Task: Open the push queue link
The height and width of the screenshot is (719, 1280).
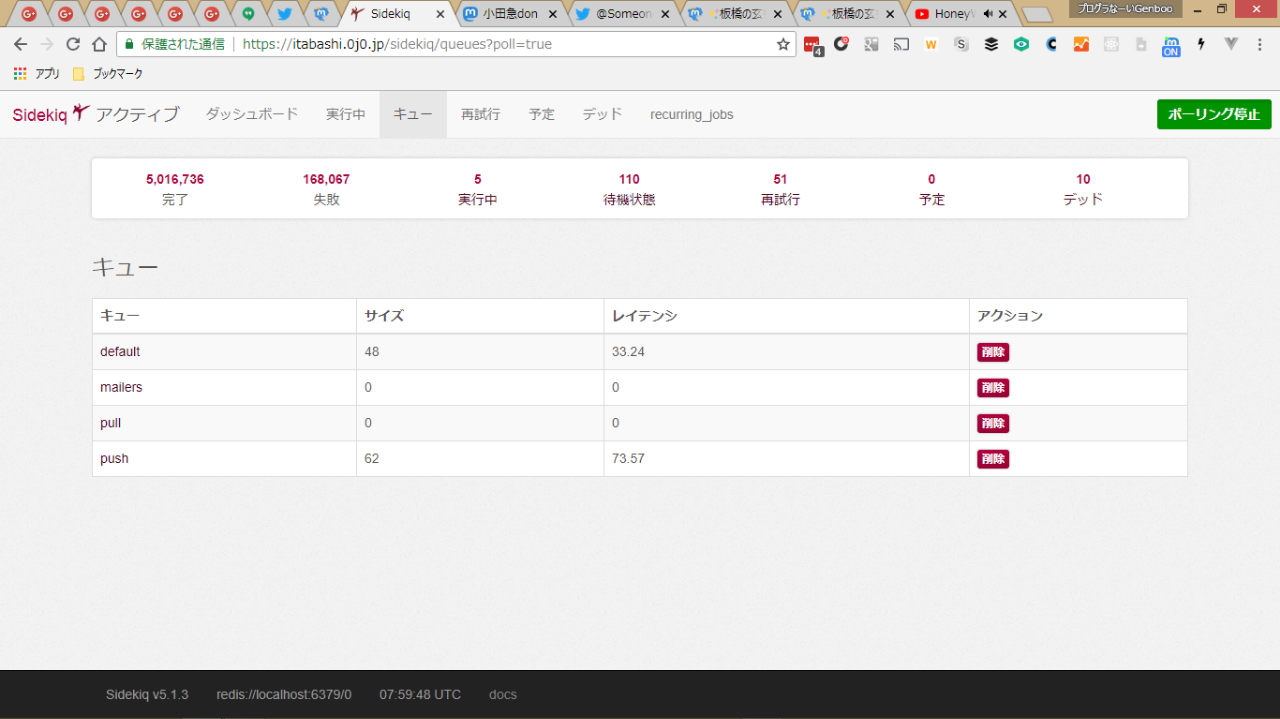Action: coord(114,459)
